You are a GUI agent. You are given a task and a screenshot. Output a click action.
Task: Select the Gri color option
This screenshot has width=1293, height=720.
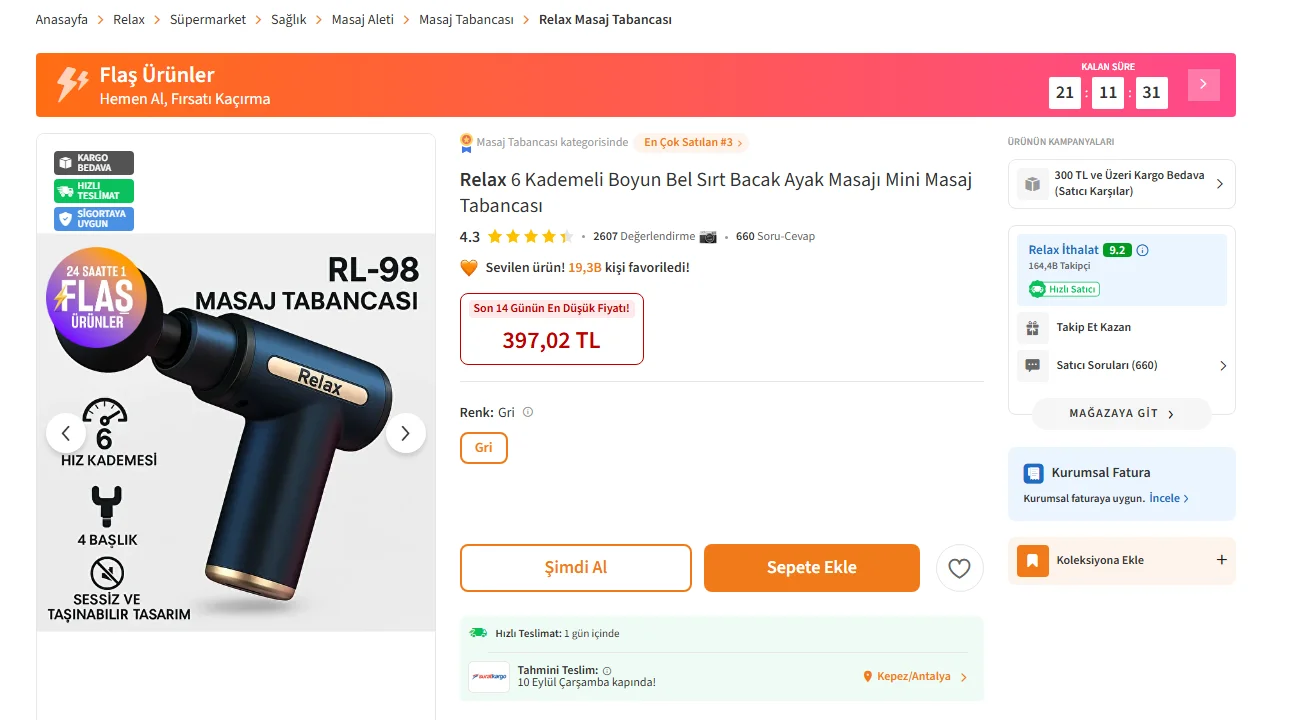coord(484,448)
